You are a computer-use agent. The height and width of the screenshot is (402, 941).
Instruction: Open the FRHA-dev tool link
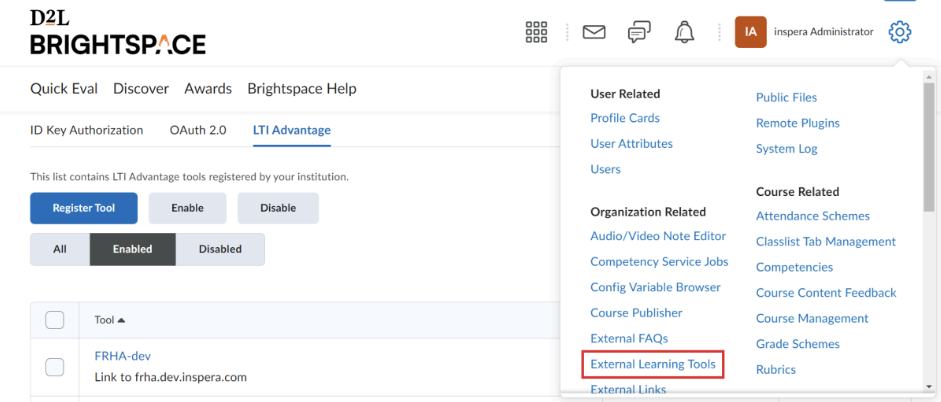[122, 356]
